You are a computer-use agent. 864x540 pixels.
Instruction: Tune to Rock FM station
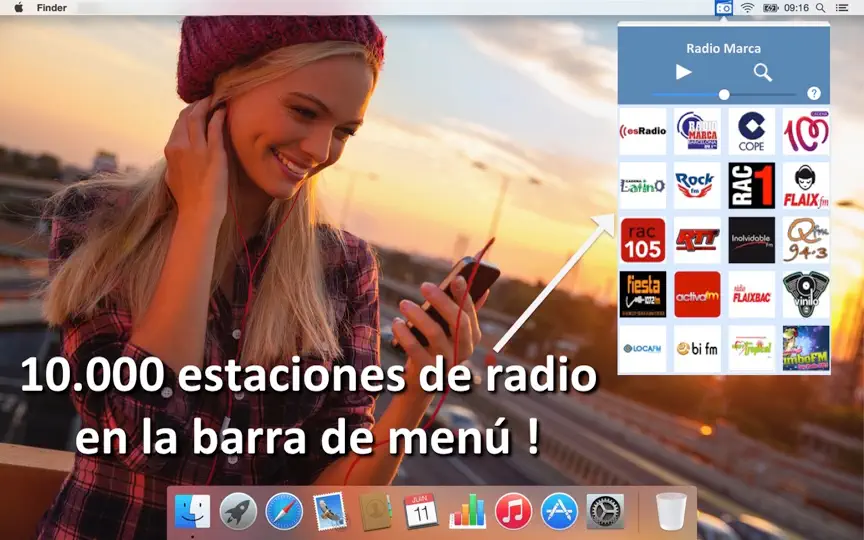(697, 186)
